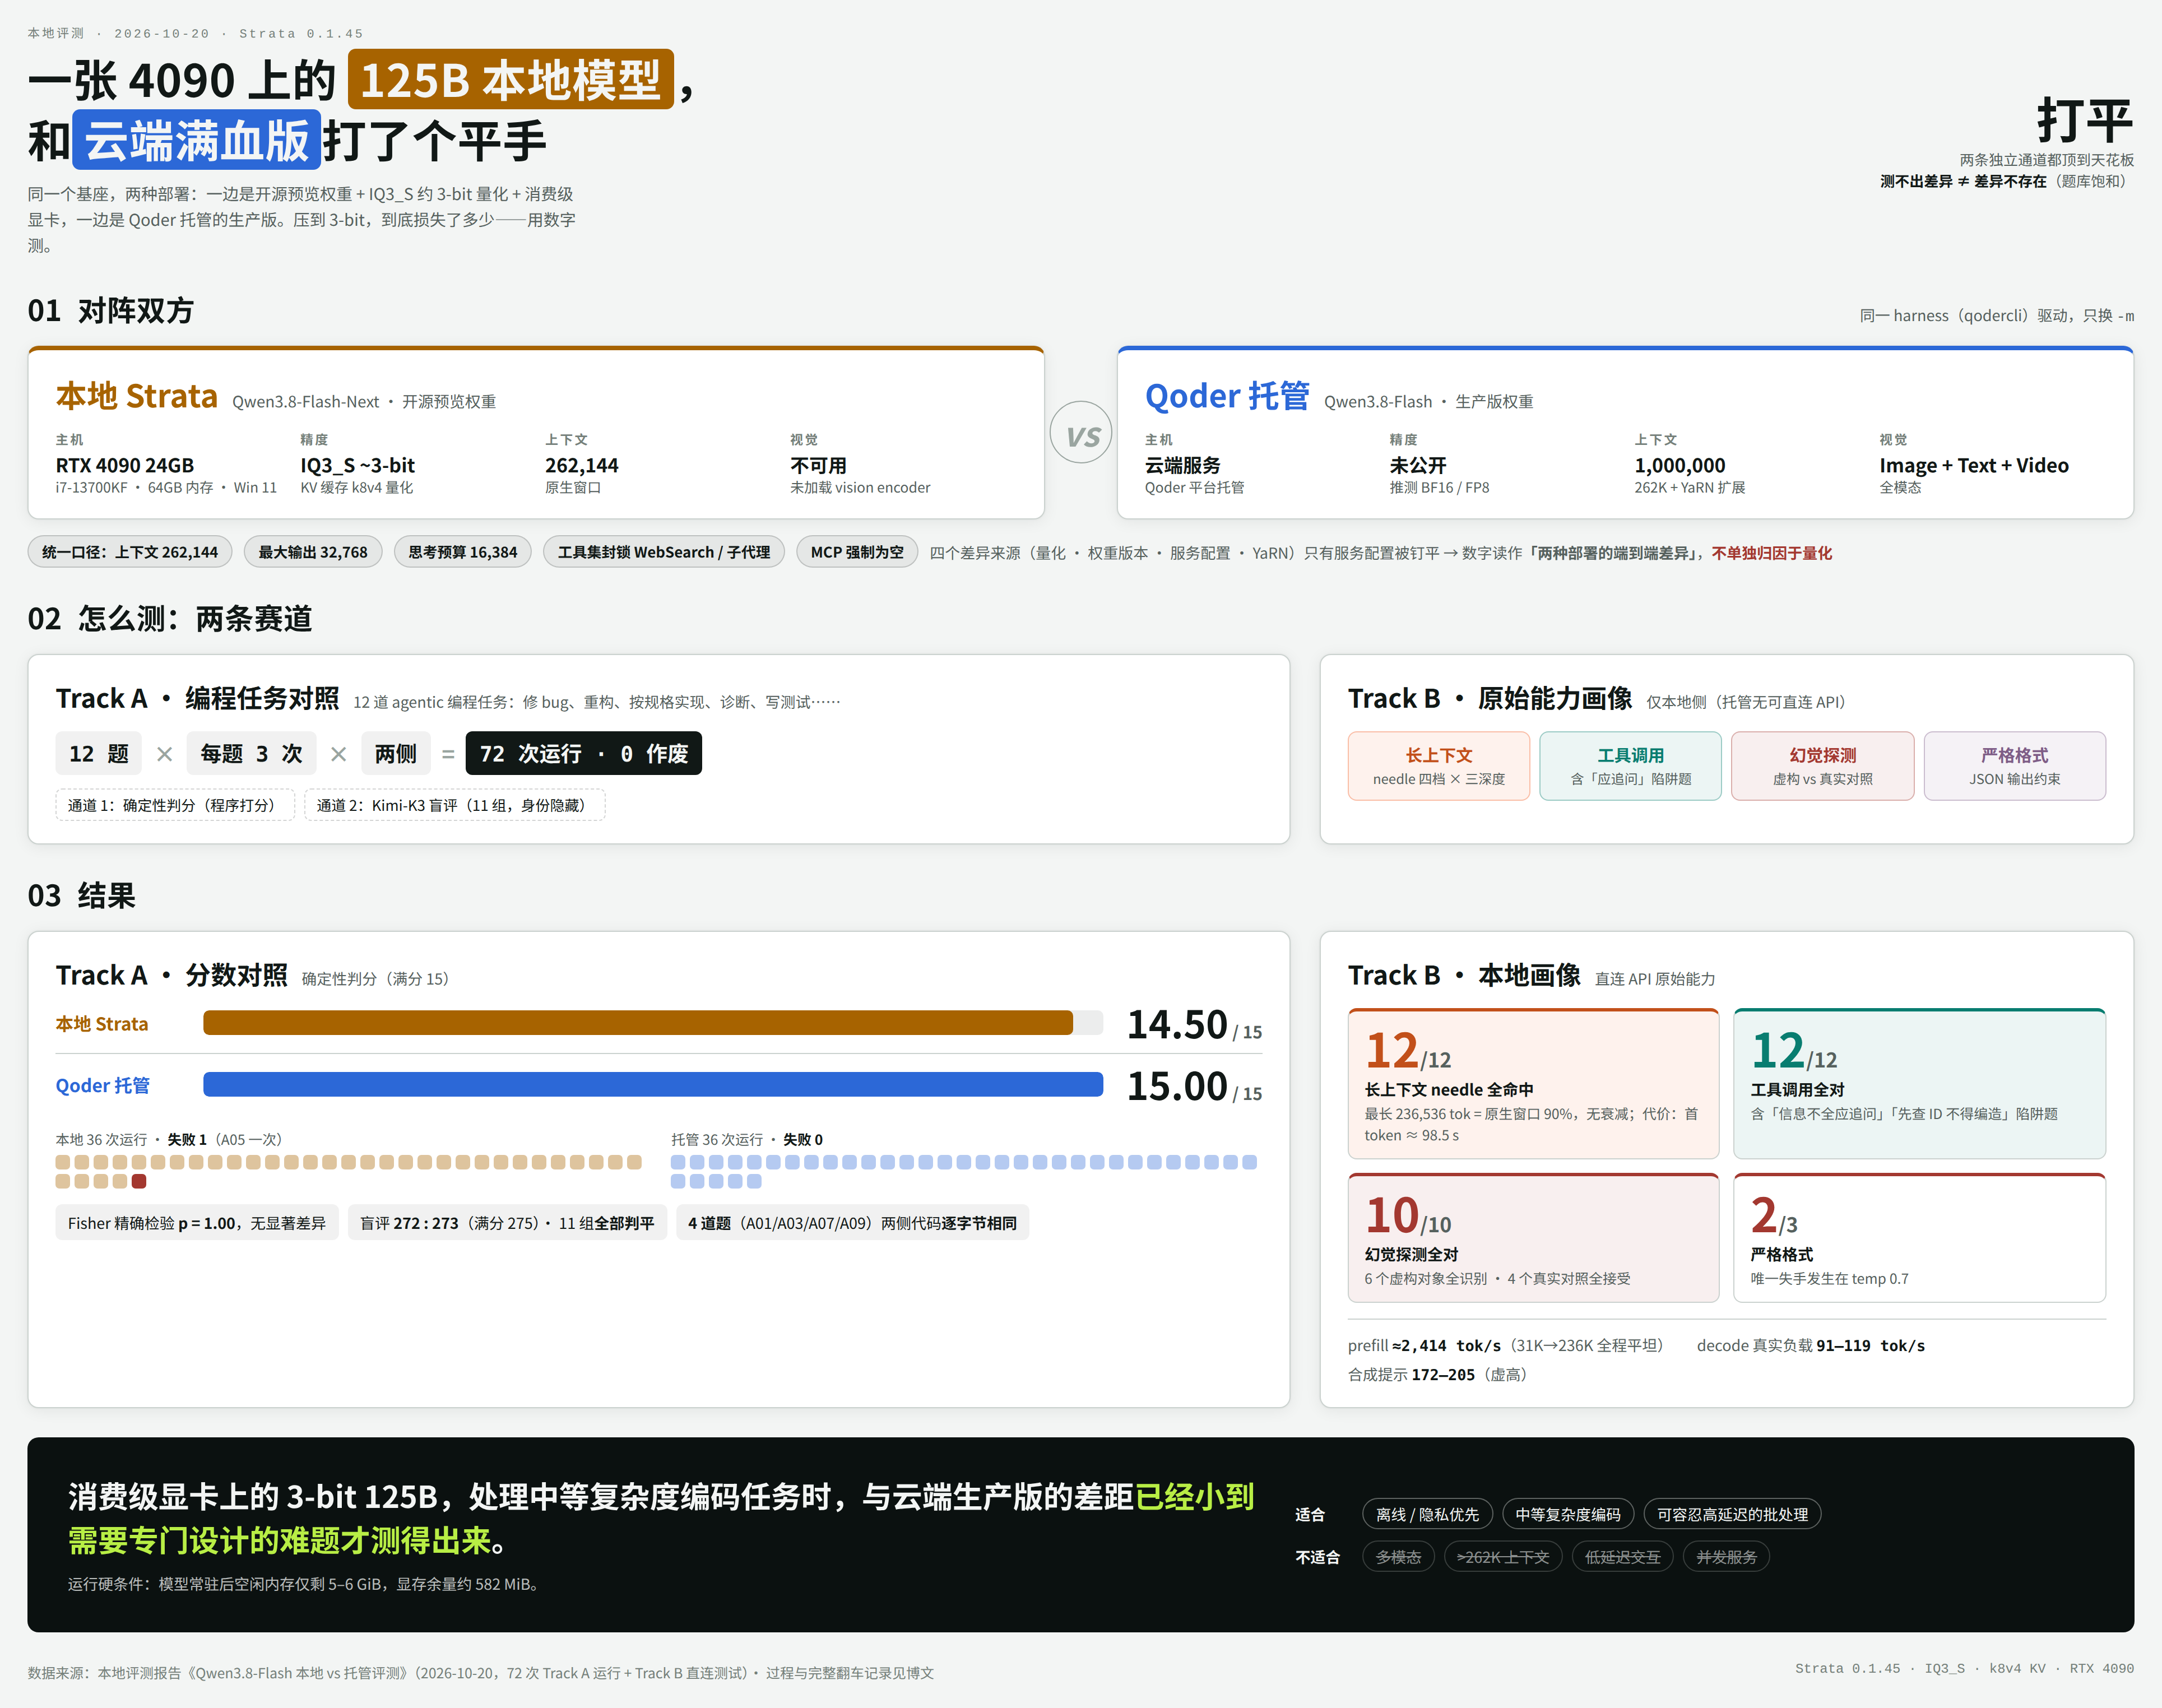
Task: Click the 每题 3 次 chip
Action: (x=251, y=753)
